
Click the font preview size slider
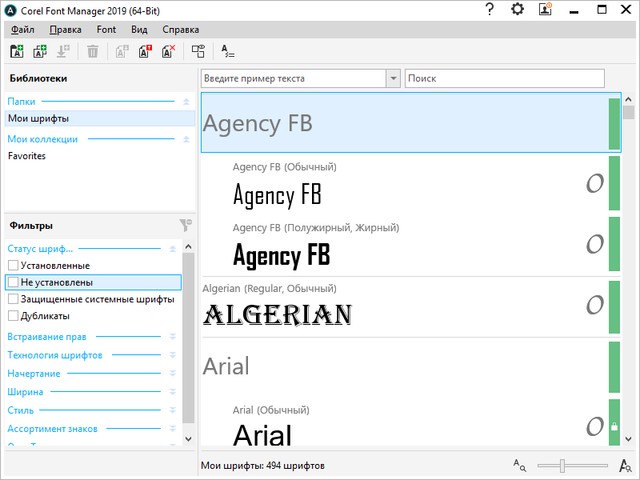(x=563, y=465)
